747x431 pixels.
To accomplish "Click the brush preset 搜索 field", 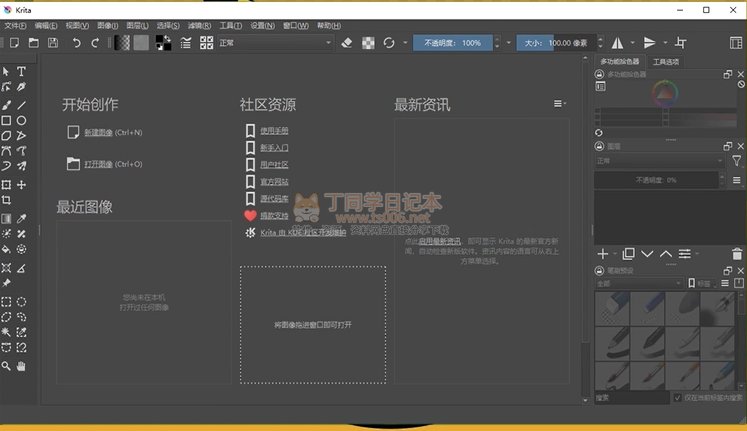I will click(630, 398).
